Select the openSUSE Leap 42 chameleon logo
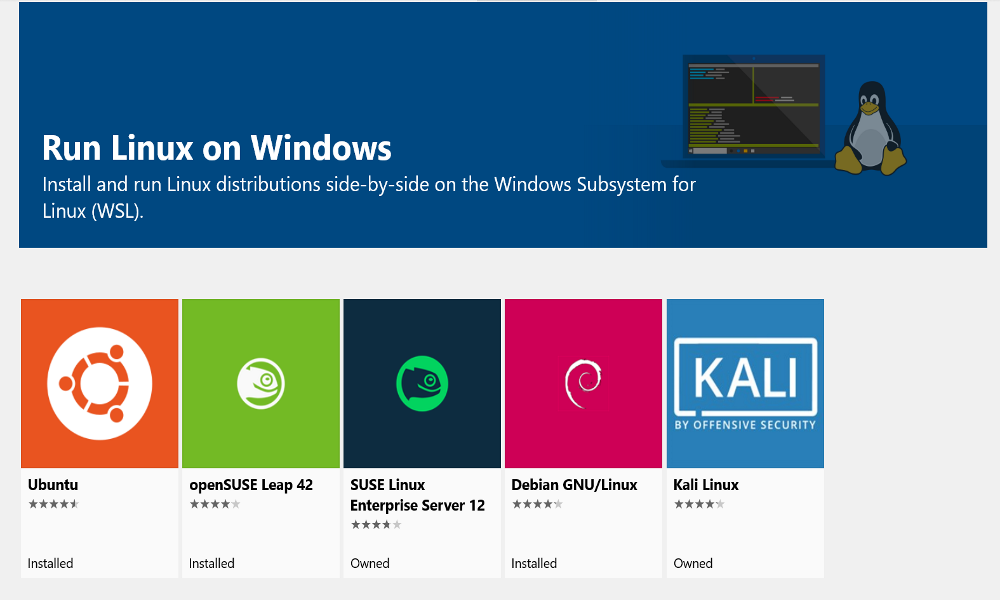The width and height of the screenshot is (1000, 600). [x=260, y=383]
